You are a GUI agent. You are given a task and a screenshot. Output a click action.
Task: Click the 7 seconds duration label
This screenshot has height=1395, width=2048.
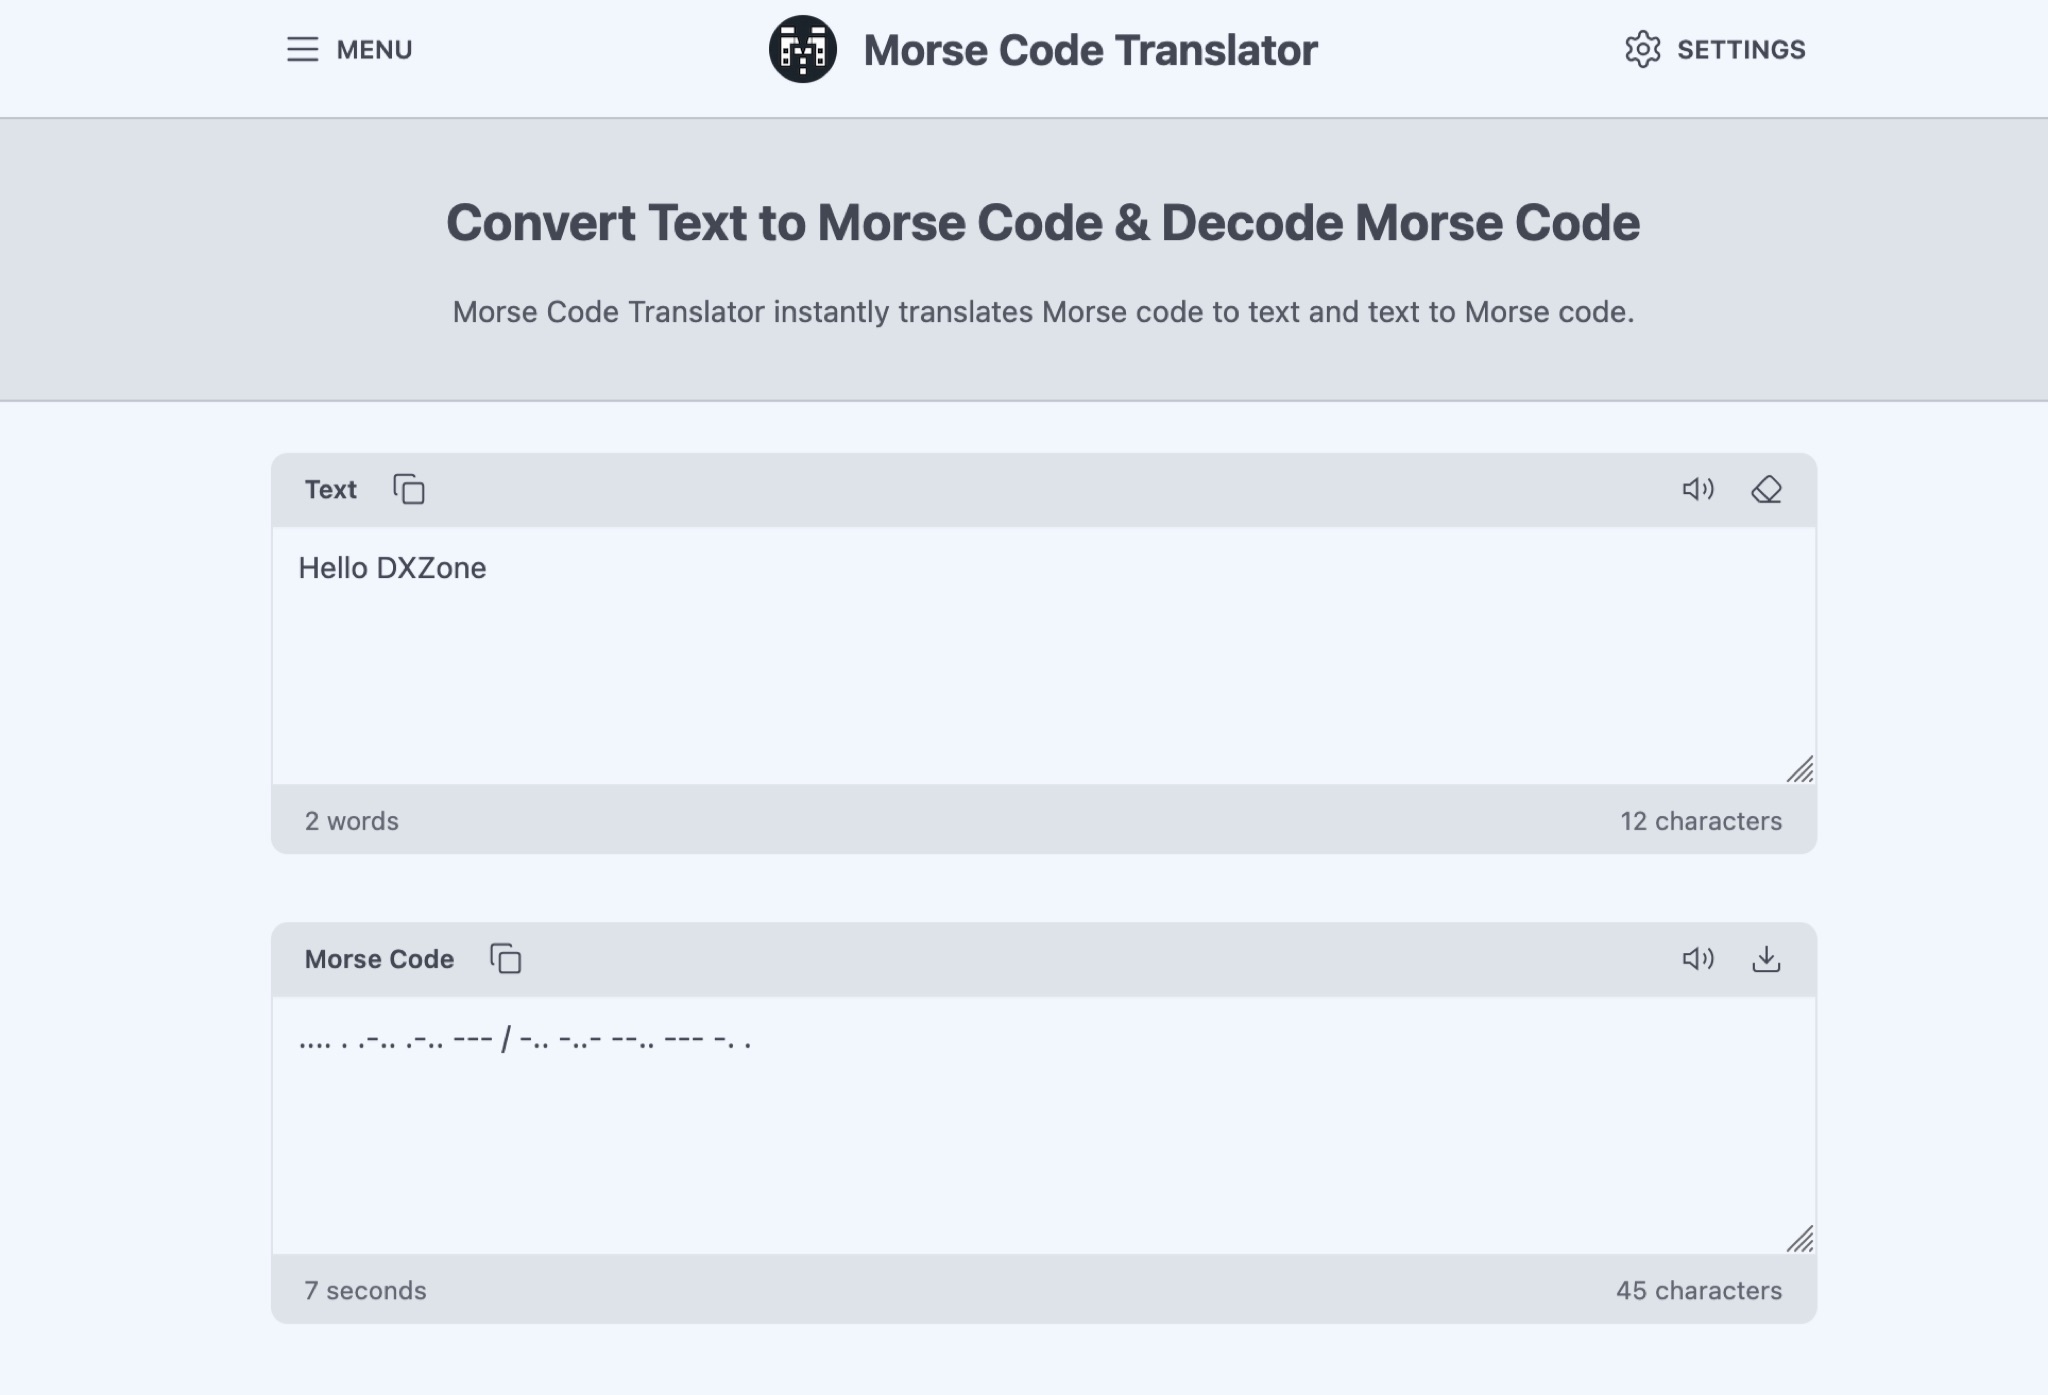[365, 1291]
